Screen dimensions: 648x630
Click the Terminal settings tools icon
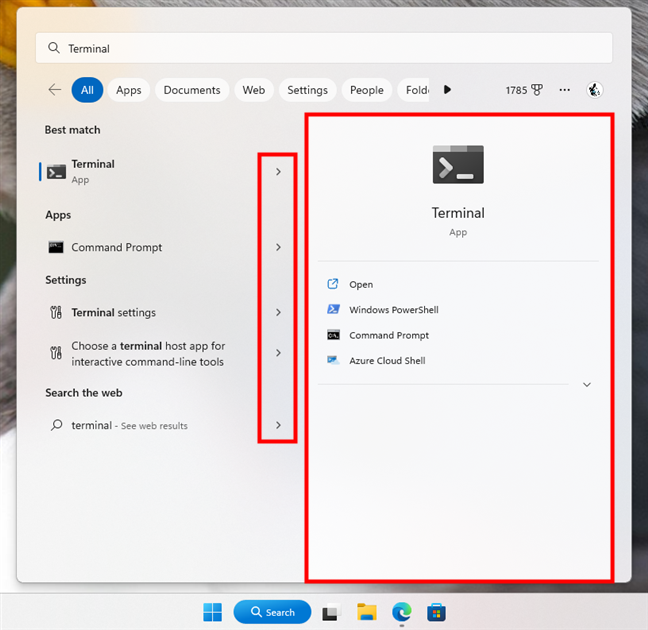click(x=56, y=312)
